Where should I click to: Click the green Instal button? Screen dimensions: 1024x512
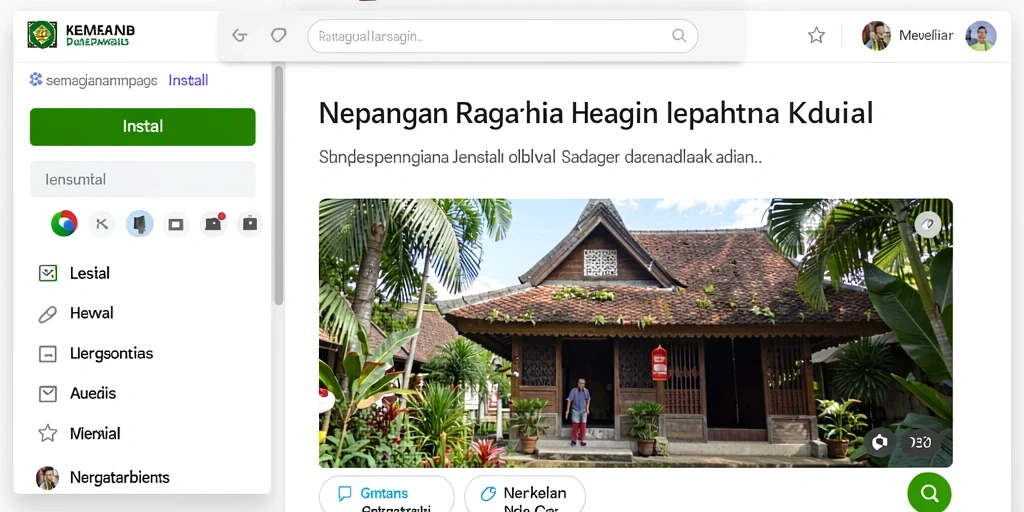142,127
